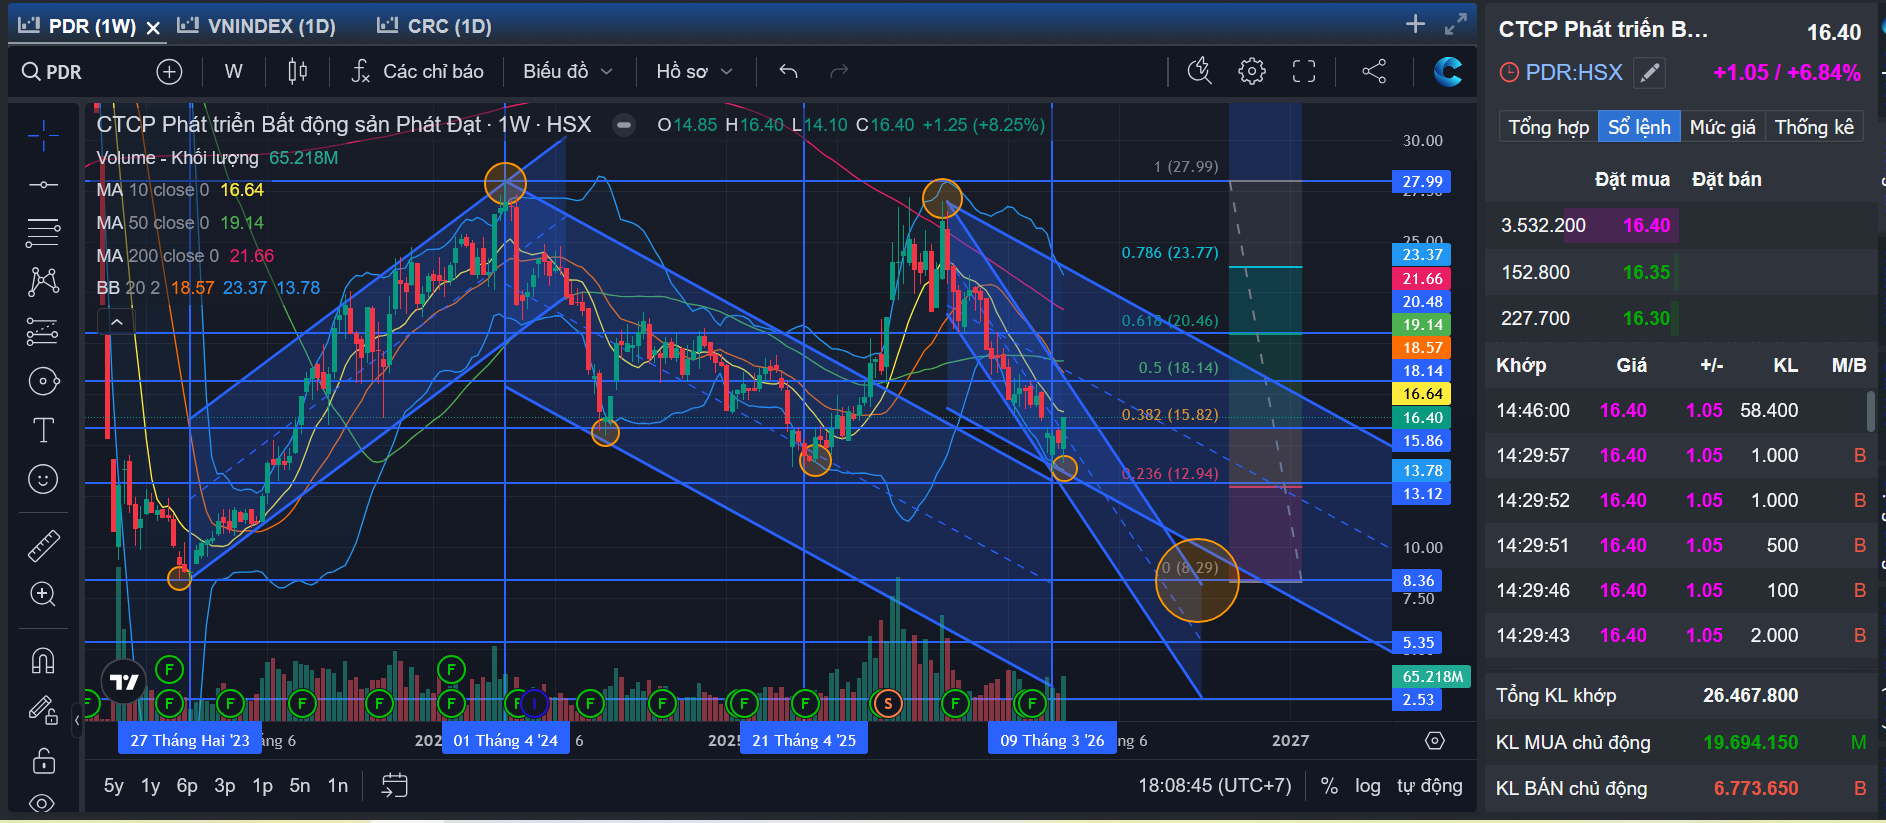Change the W weekly interval
This screenshot has height=823, width=1886.
pos(233,72)
